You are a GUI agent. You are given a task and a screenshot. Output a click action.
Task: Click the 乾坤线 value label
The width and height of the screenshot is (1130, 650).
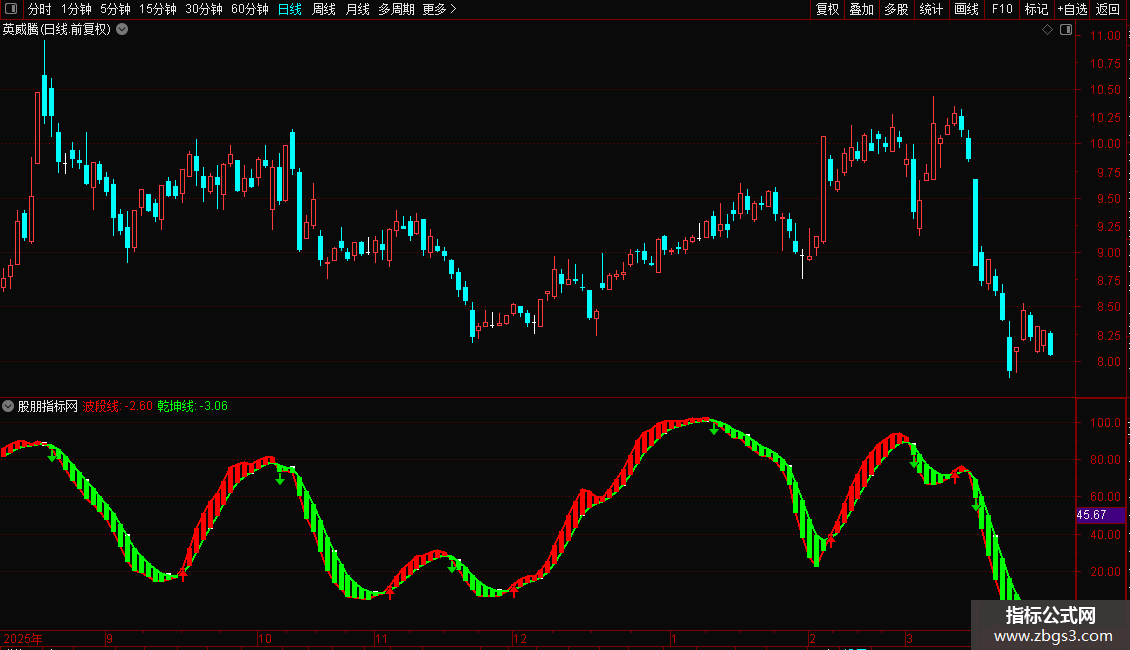(192, 406)
